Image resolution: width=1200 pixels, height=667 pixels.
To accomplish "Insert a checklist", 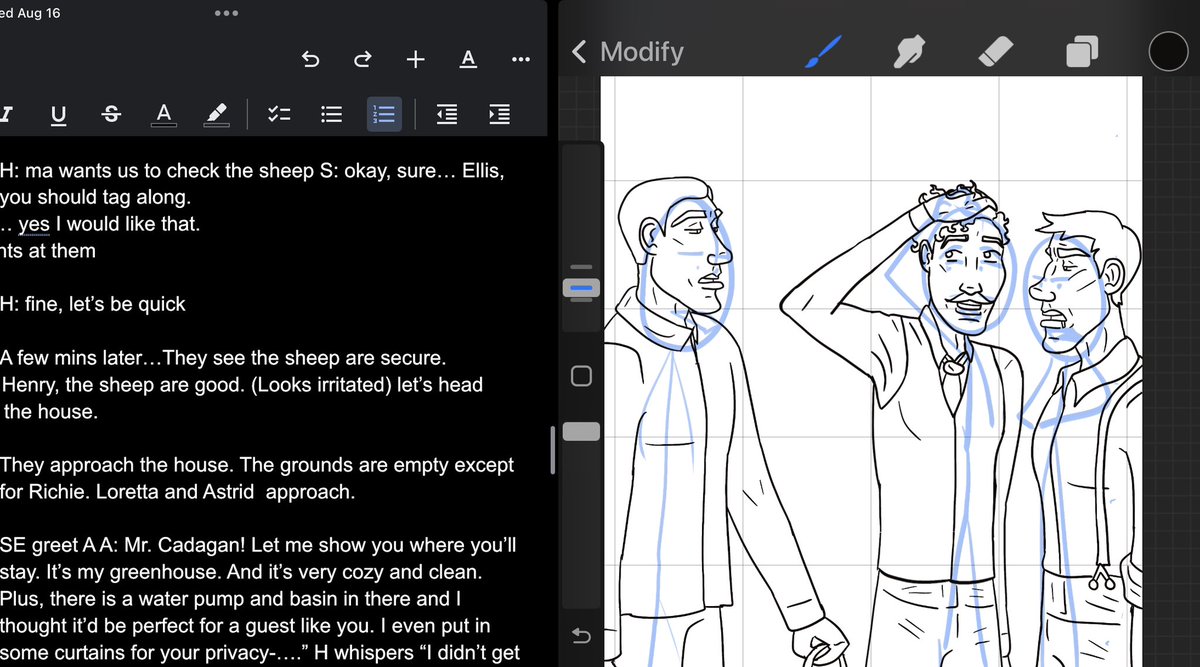I will [279, 115].
